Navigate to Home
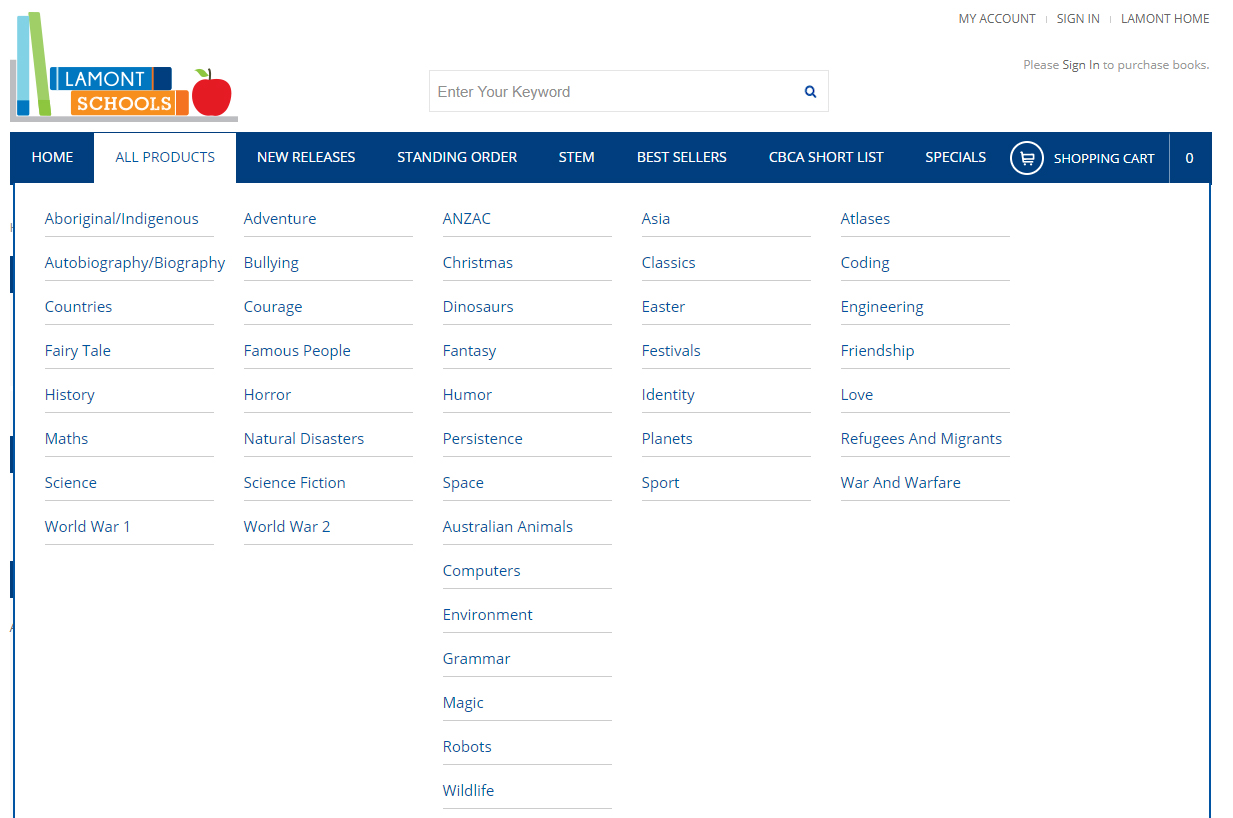Screen dimensions: 1233x818 point(52,157)
